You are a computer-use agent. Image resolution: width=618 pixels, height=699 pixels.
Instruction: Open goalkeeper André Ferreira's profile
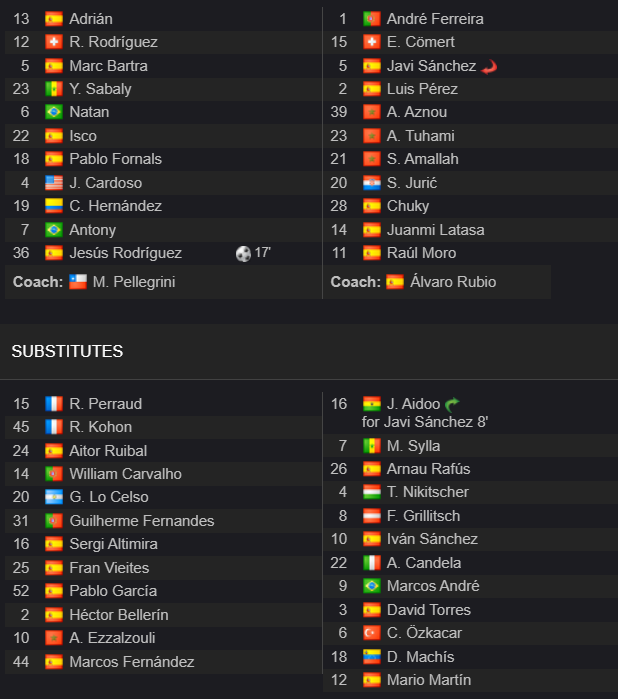435,19
